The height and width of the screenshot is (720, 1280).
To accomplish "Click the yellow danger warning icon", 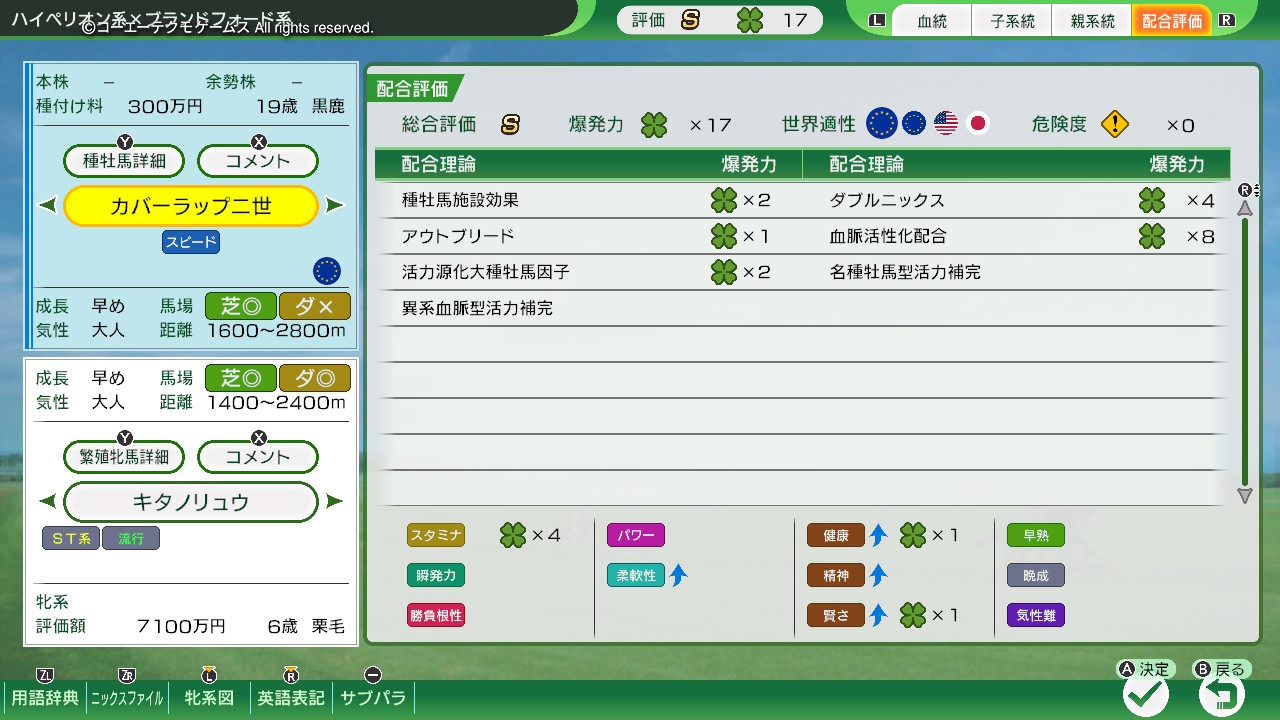I will point(1114,124).
